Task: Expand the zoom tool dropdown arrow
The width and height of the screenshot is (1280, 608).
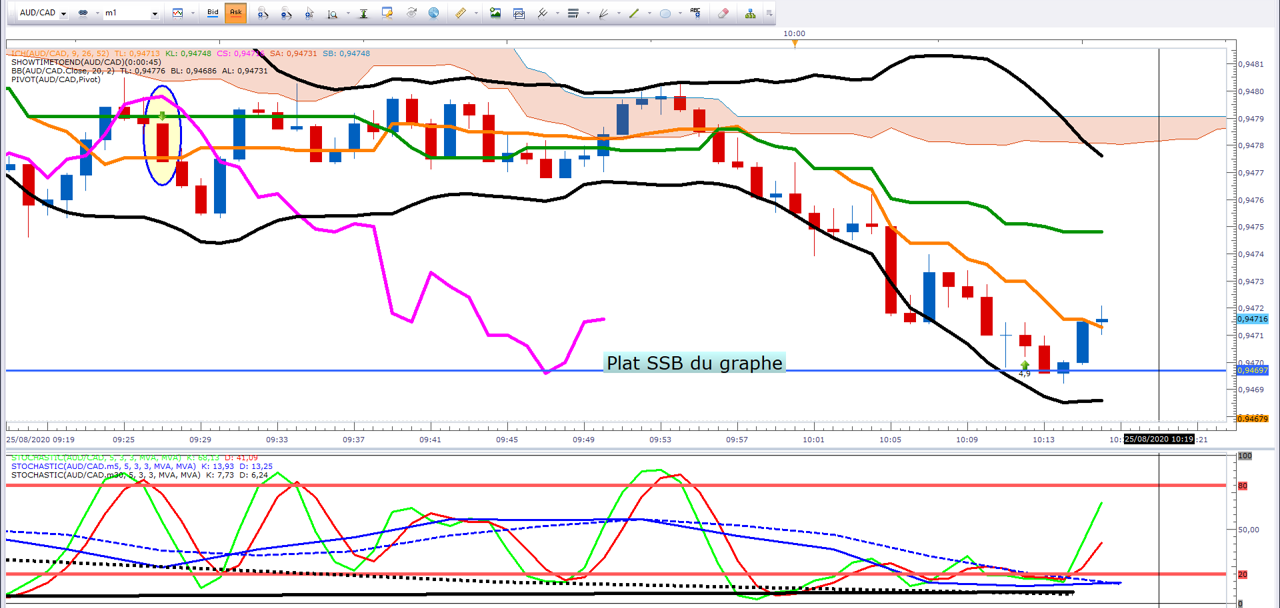Action: click(348, 13)
